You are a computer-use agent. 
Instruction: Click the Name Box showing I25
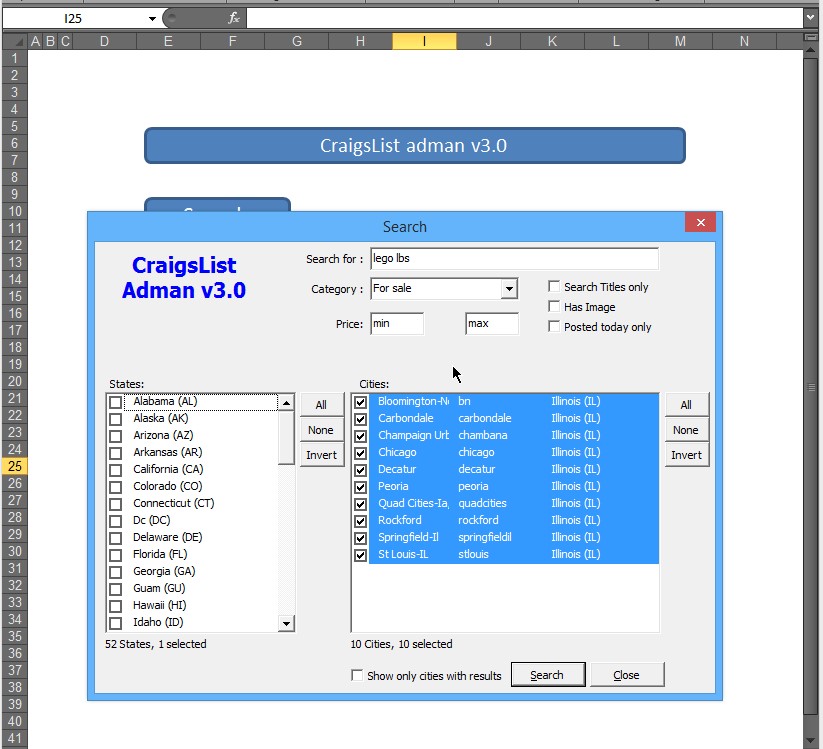pos(73,19)
